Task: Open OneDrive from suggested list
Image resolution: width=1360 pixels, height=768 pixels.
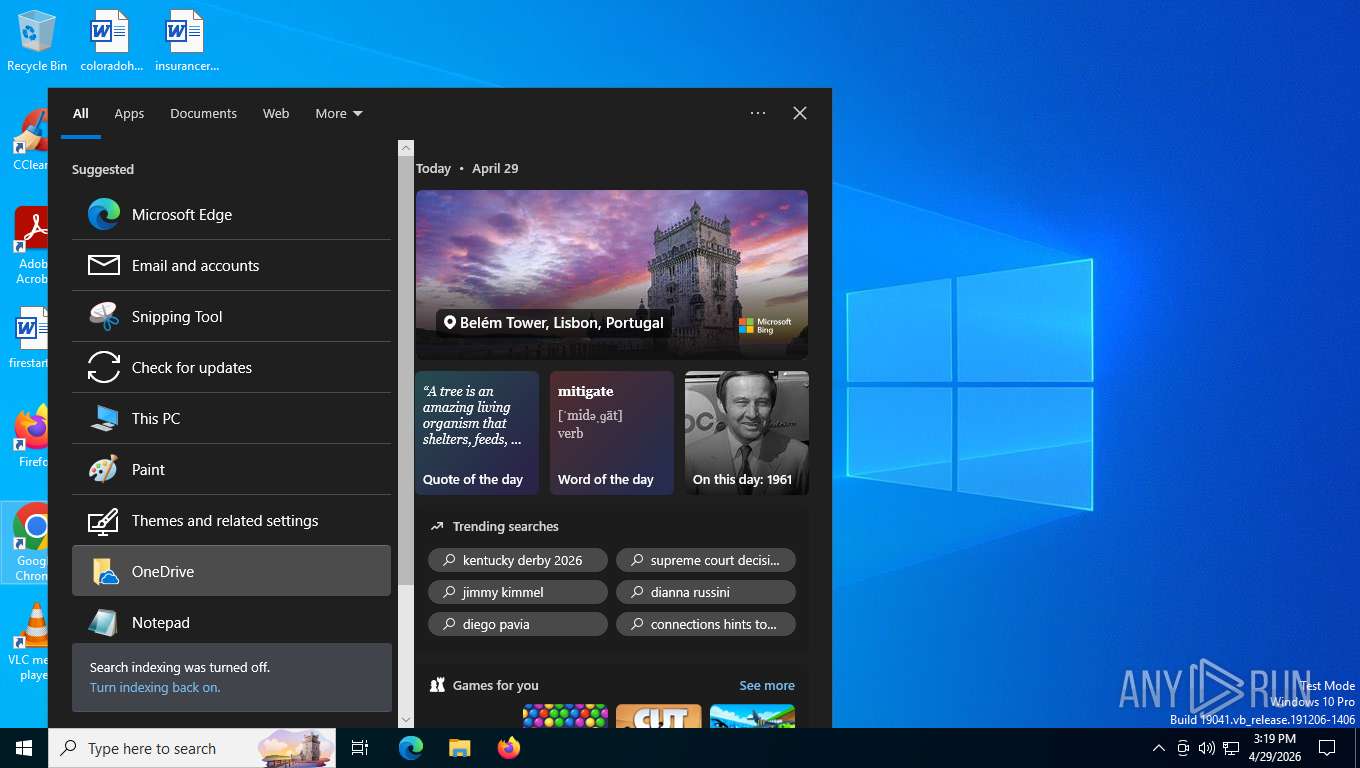Action: [x=231, y=571]
